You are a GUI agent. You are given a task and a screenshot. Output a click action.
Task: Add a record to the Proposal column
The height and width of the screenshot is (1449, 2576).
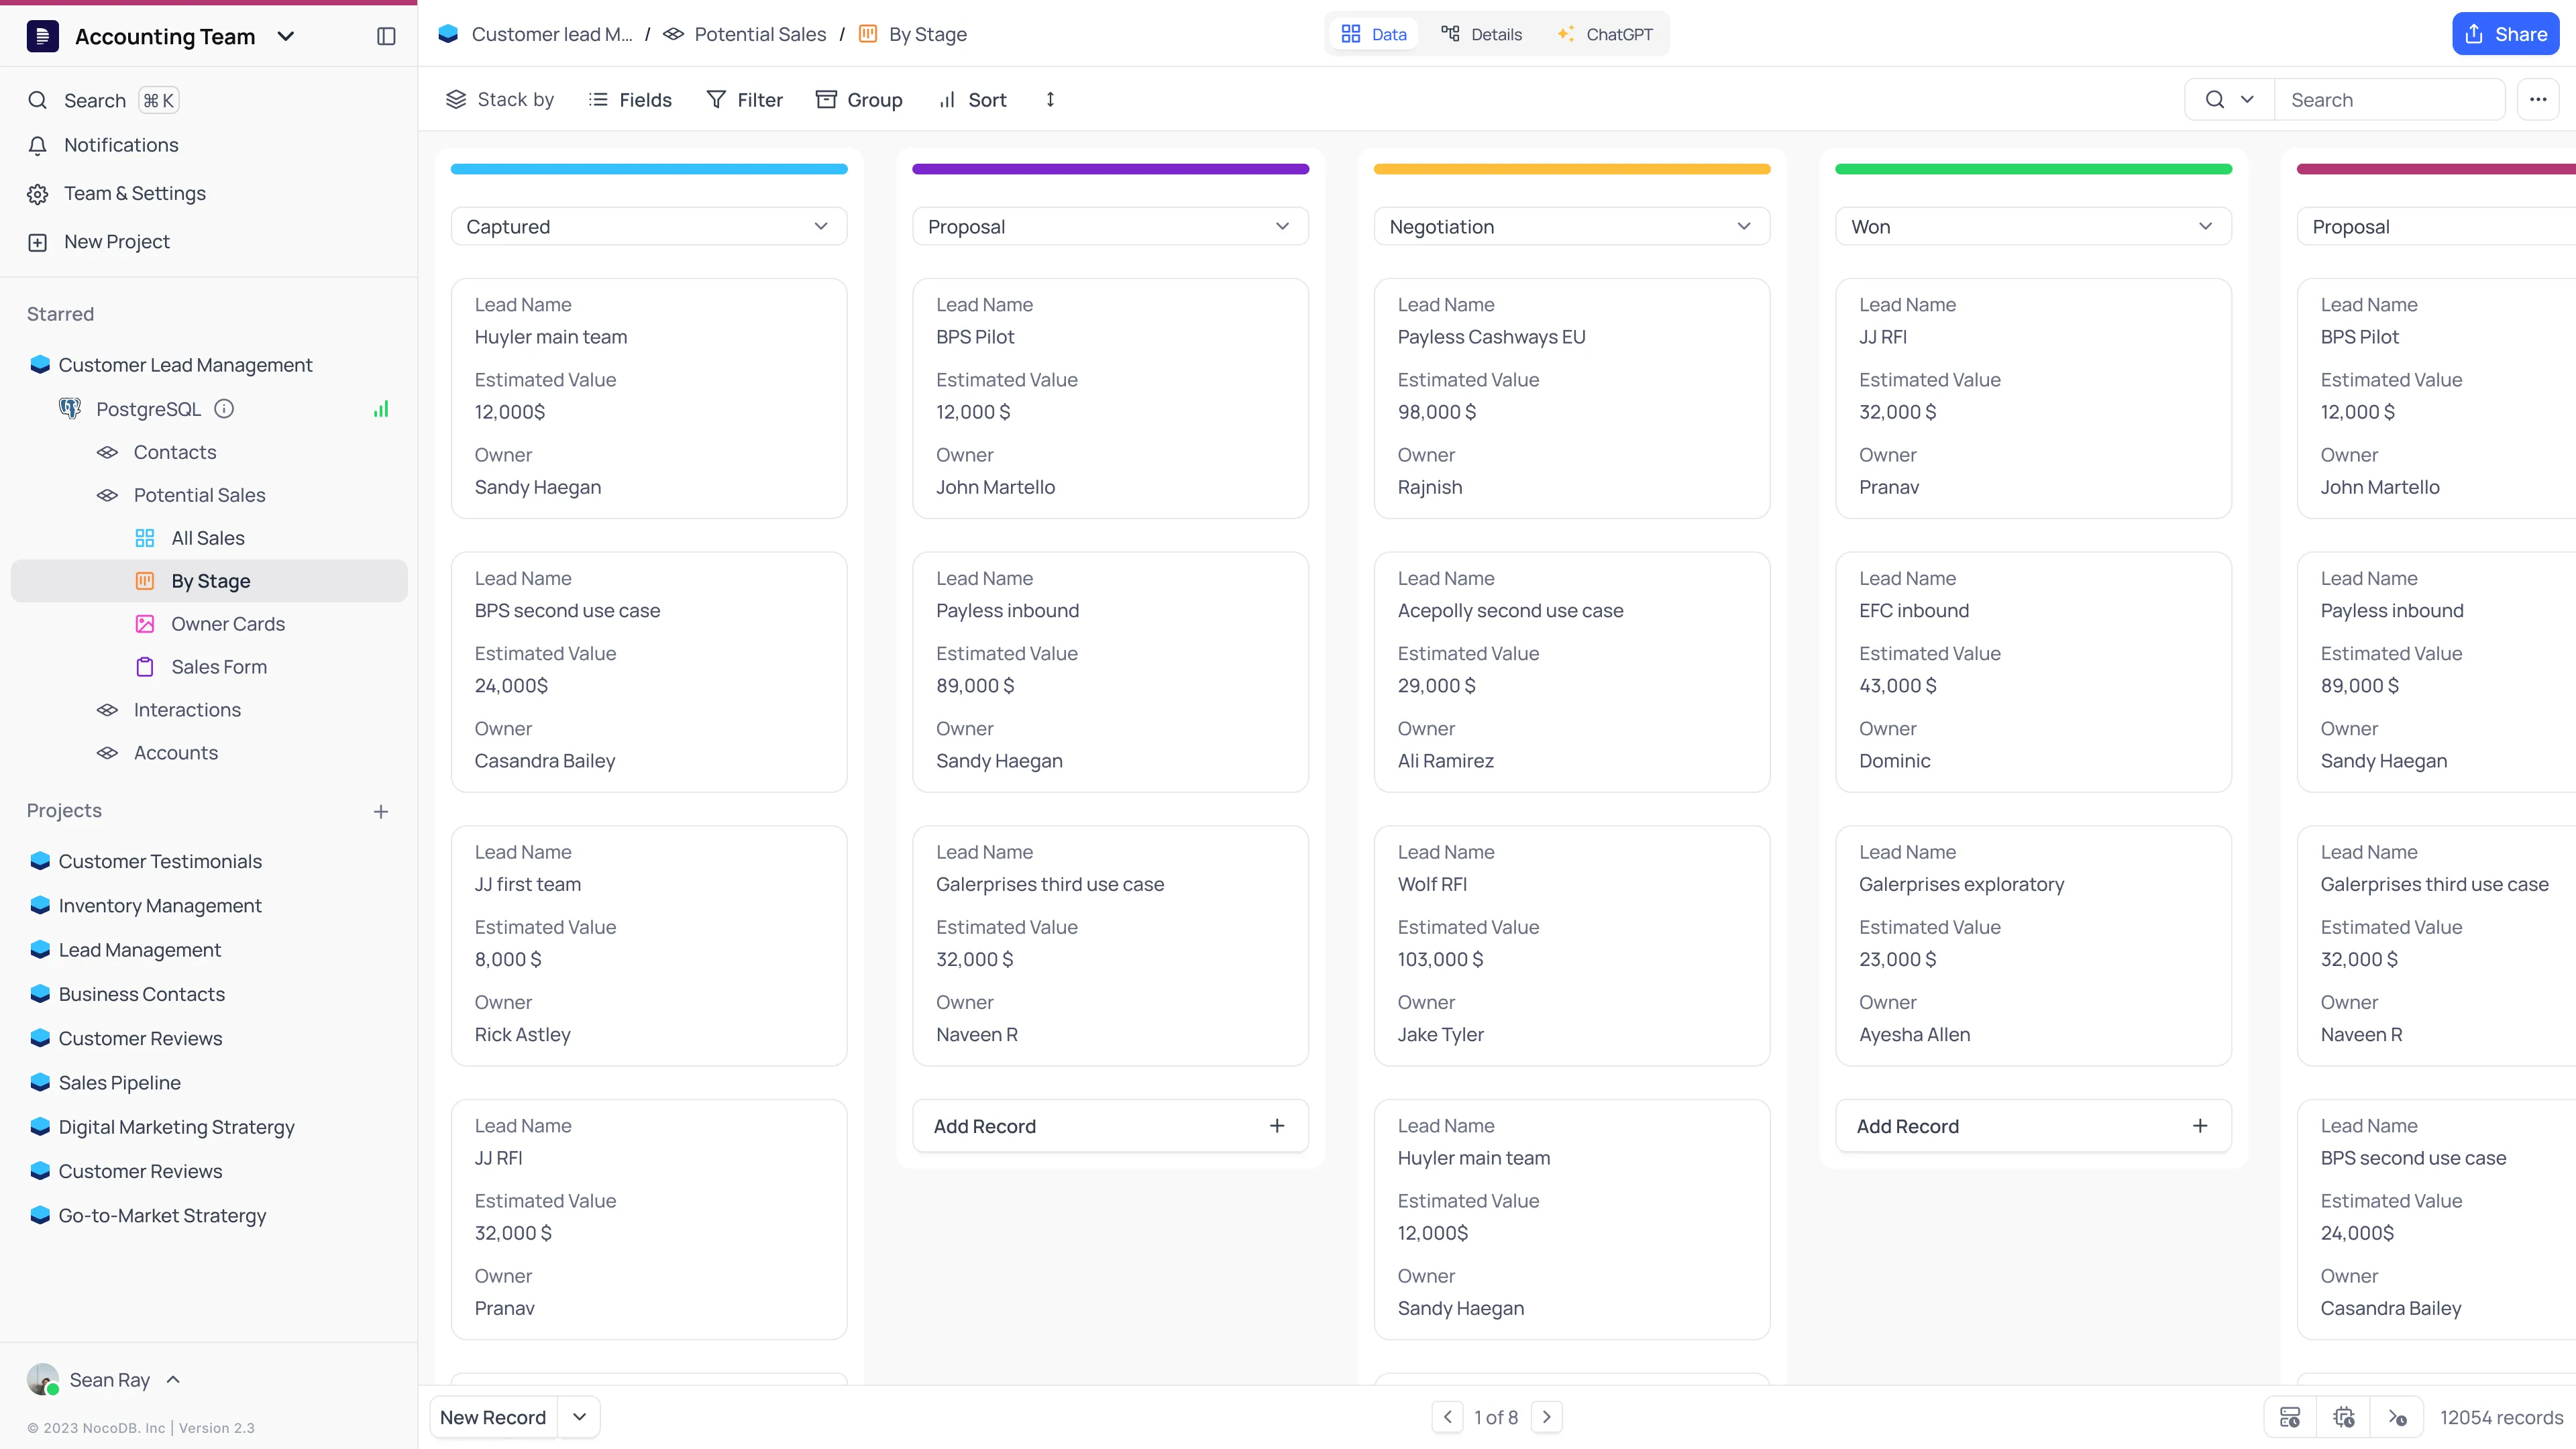tap(1110, 1125)
